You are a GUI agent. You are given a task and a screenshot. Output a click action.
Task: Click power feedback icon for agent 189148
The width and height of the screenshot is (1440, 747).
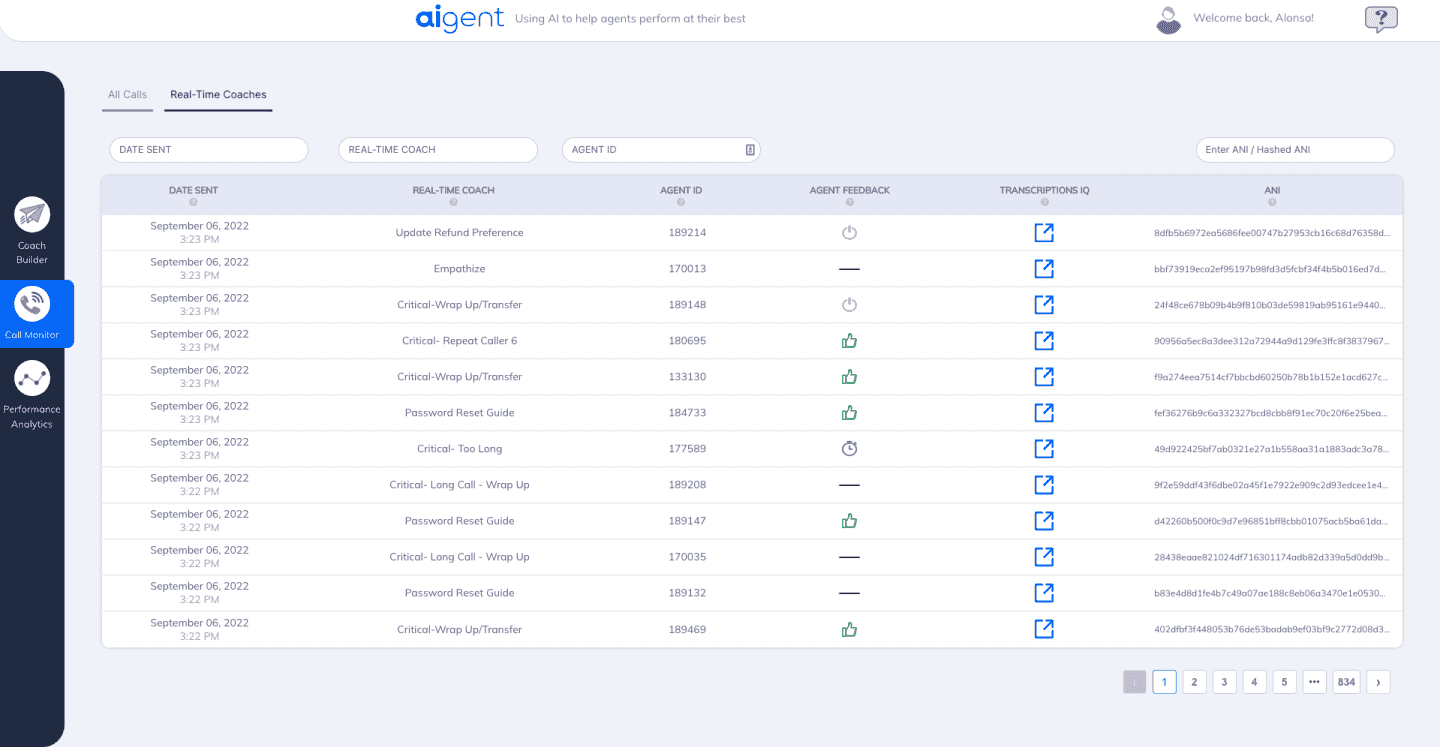(x=849, y=305)
